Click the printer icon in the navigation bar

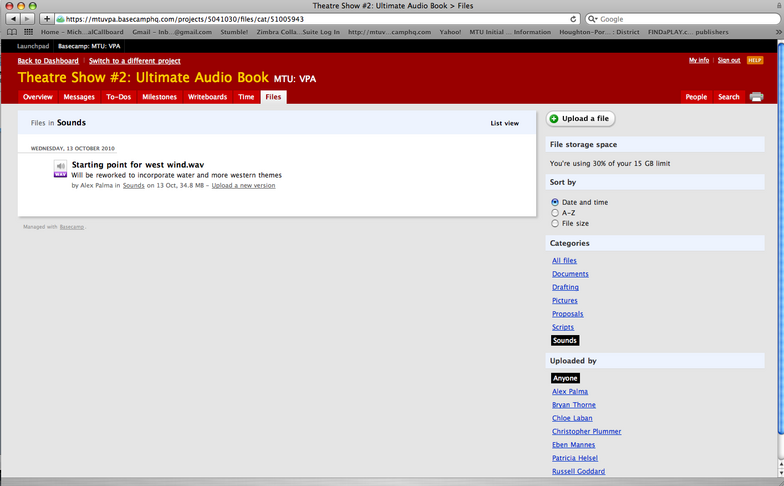(757, 97)
